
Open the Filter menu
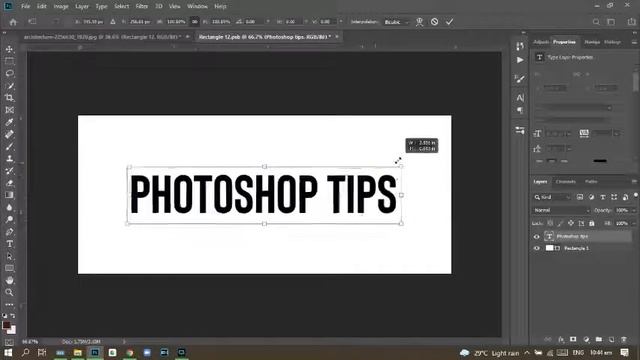tap(142, 6)
